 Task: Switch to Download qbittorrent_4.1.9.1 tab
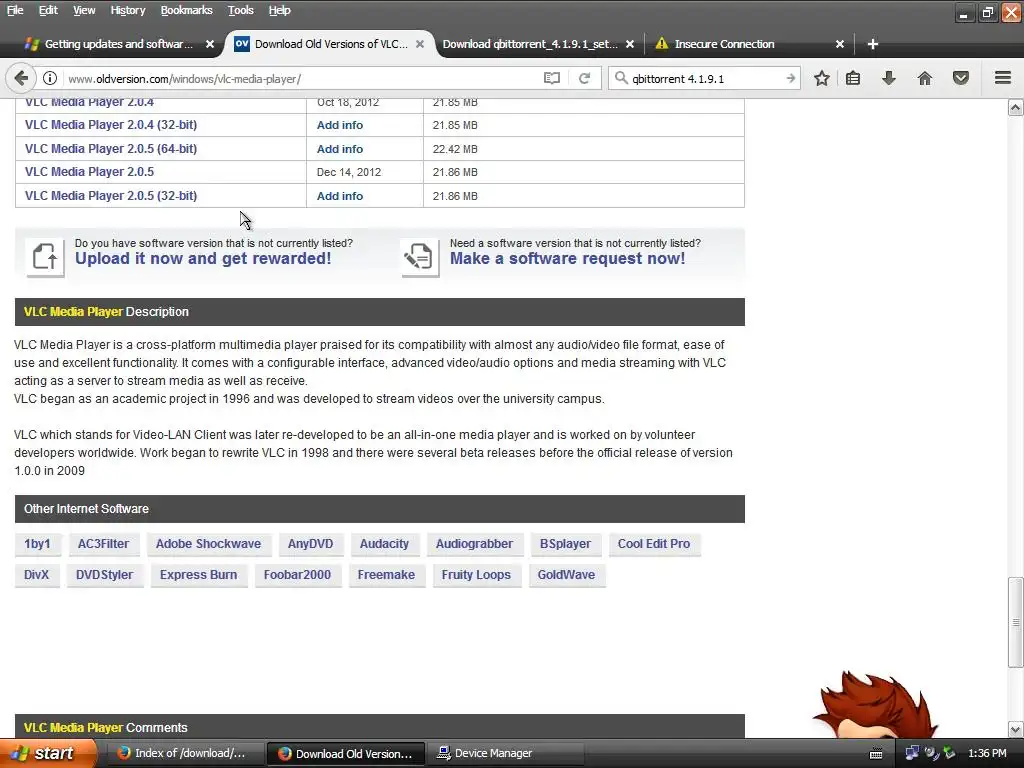tap(530, 44)
